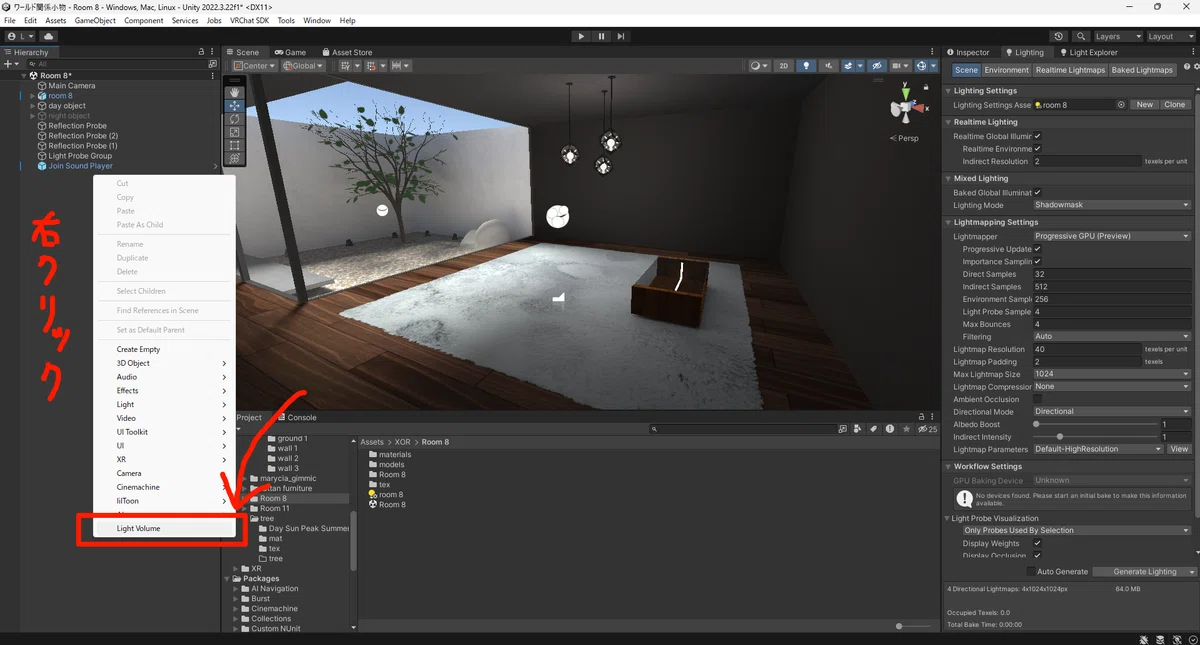The image size is (1200, 645).
Task: Toggle scene lighting bulb icon
Action: pyautogui.click(x=806, y=66)
